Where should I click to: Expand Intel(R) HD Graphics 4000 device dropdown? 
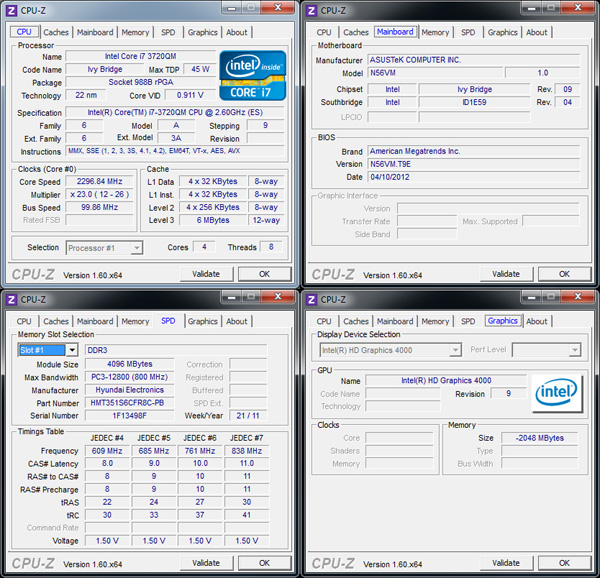click(x=455, y=350)
